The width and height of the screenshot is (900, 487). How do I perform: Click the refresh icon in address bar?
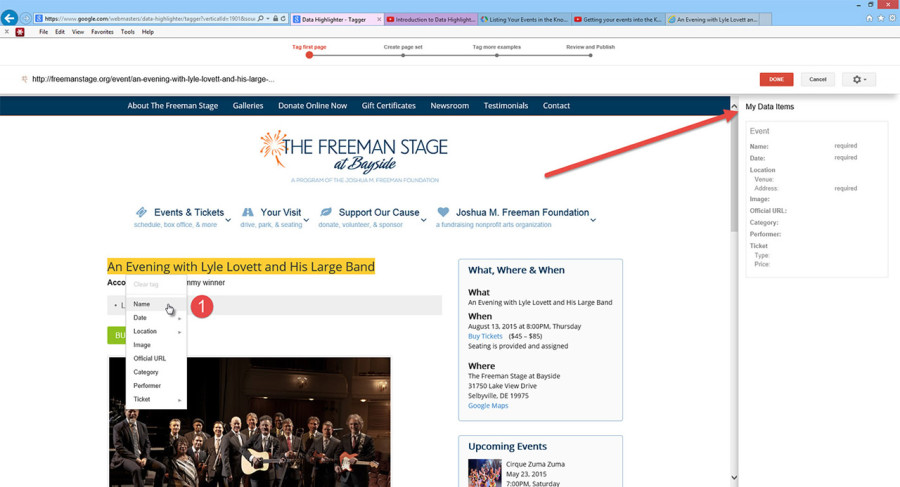pos(283,19)
